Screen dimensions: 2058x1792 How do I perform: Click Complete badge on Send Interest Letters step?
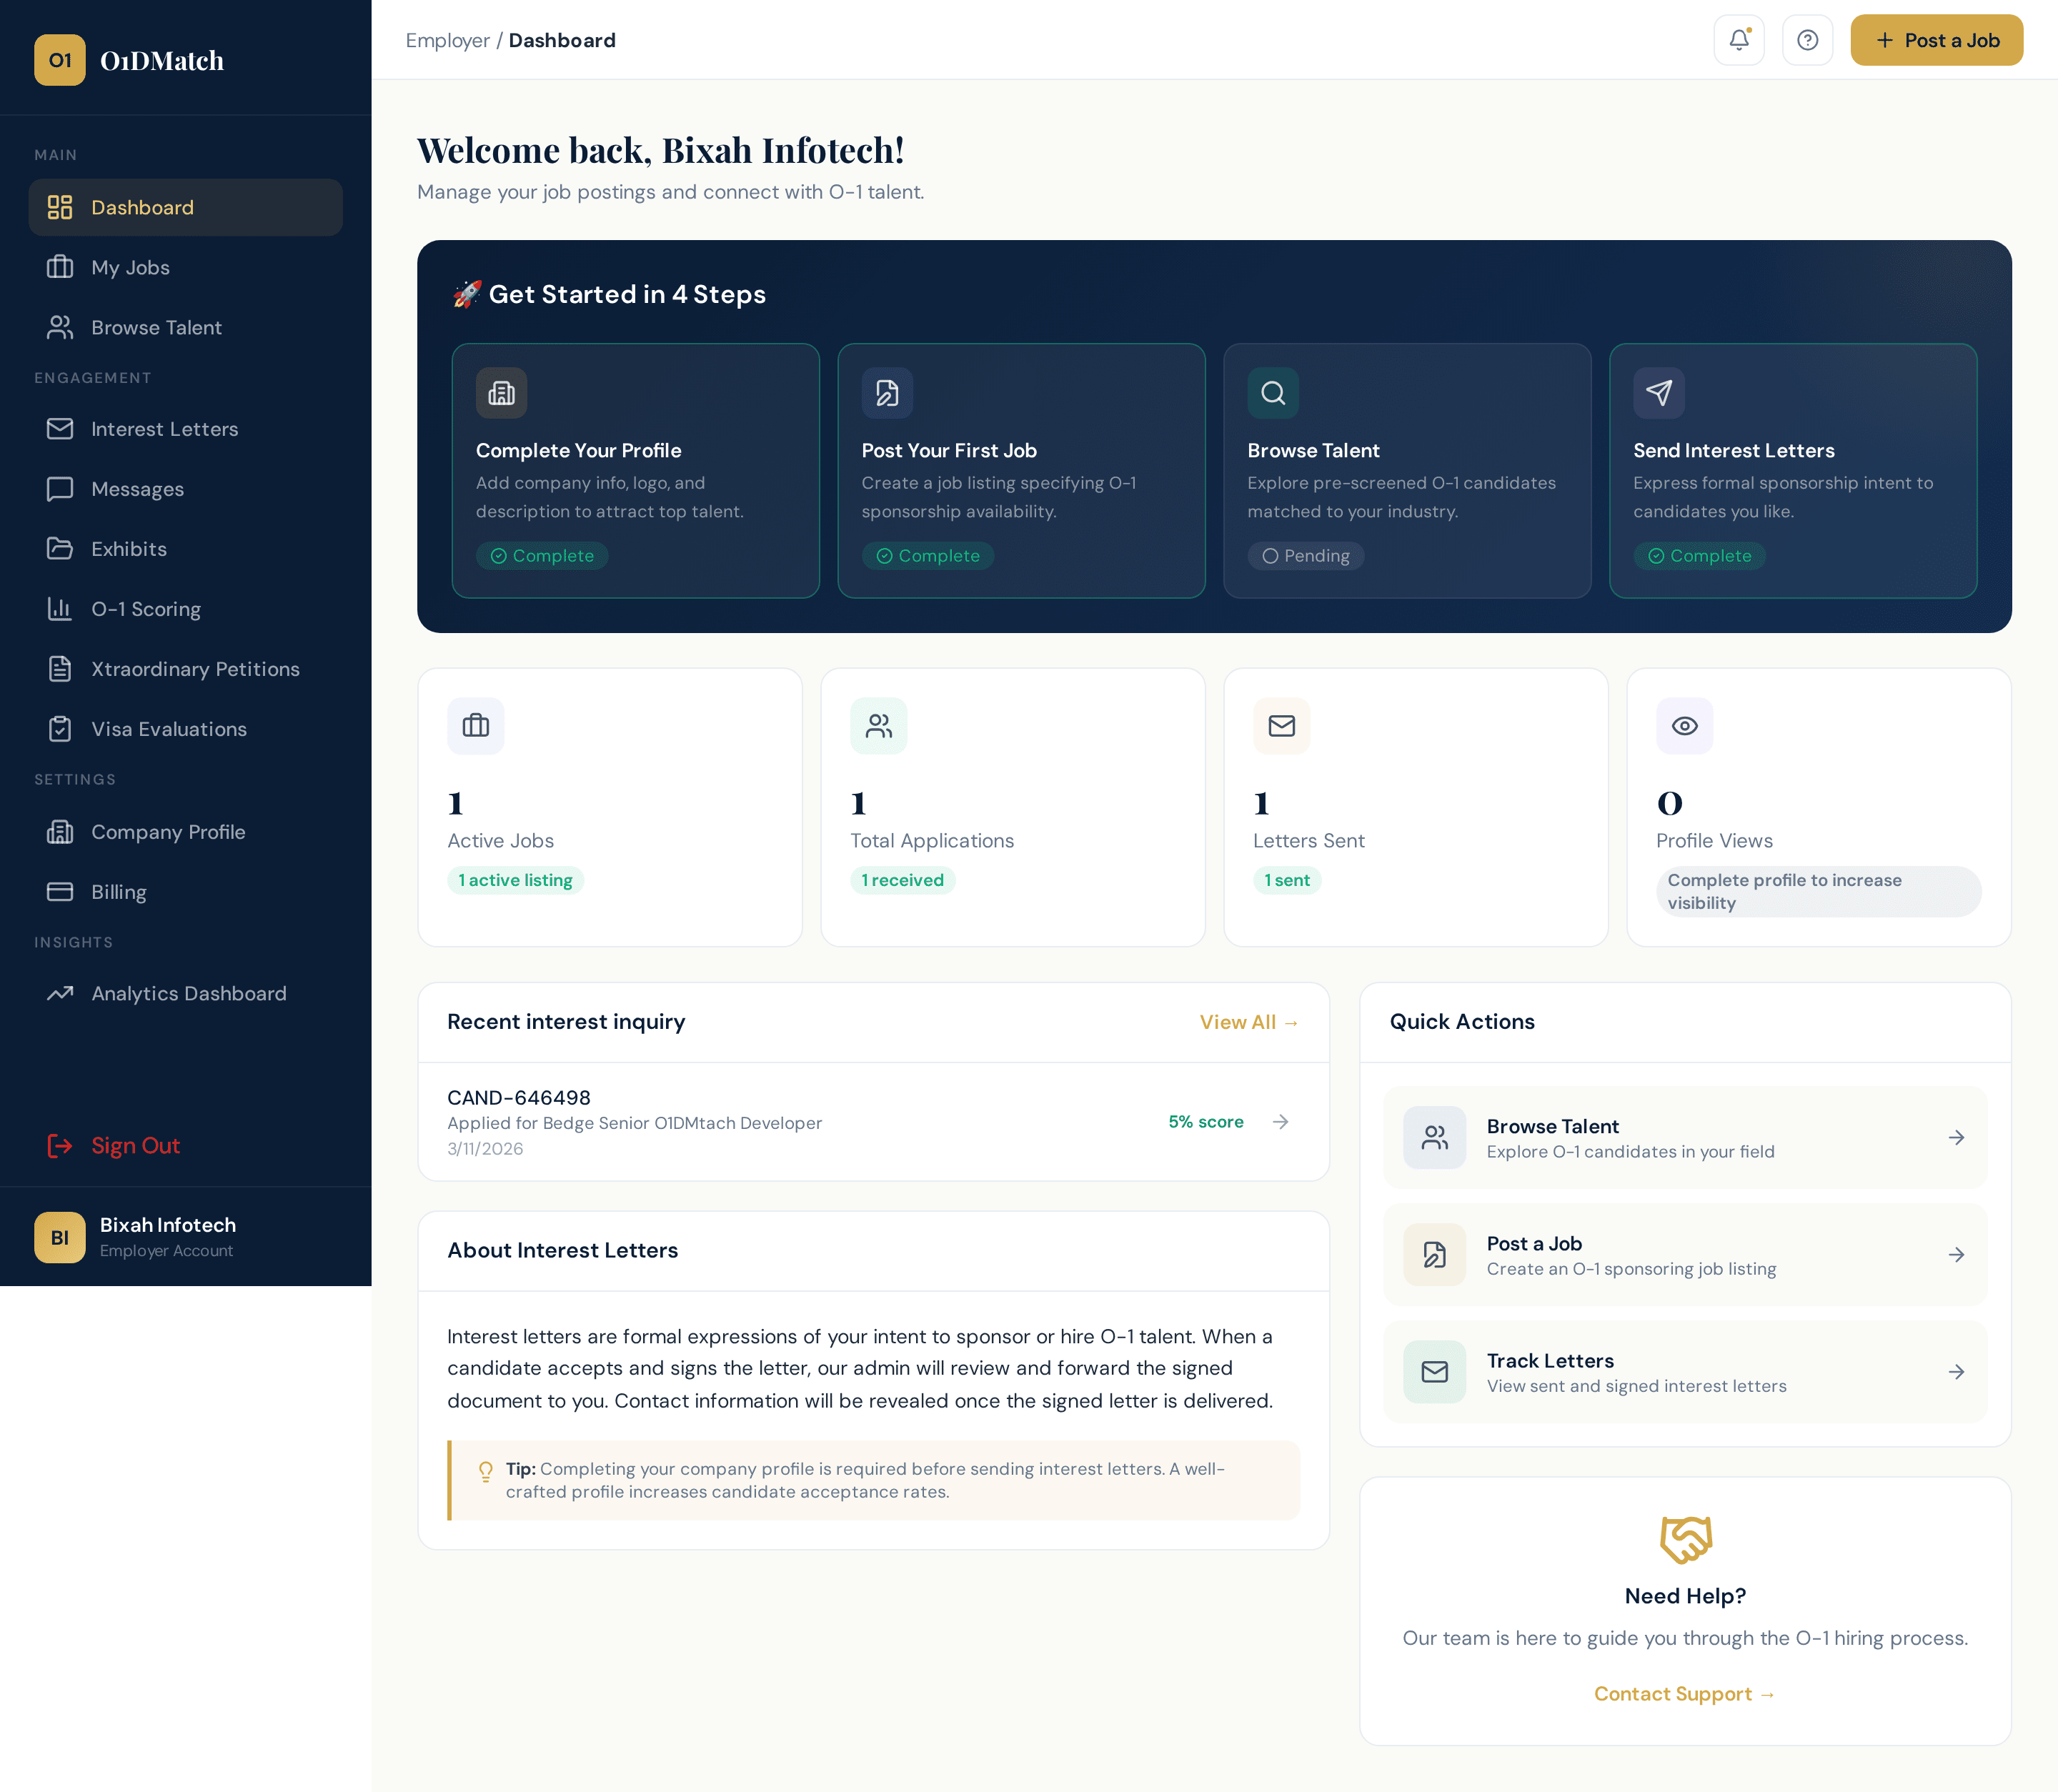1700,556
